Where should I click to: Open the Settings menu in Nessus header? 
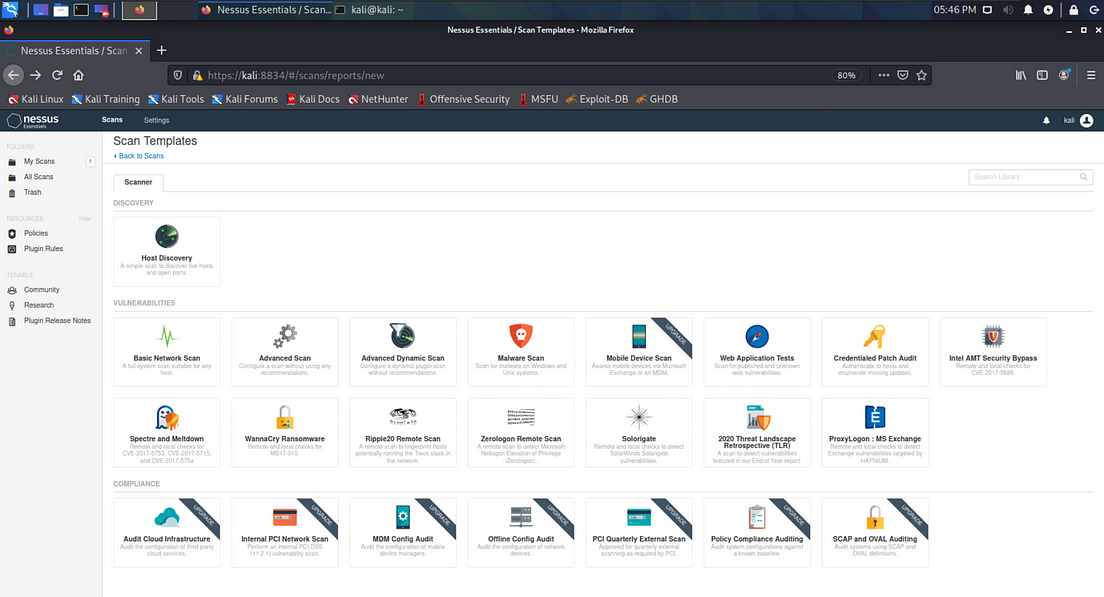point(156,120)
